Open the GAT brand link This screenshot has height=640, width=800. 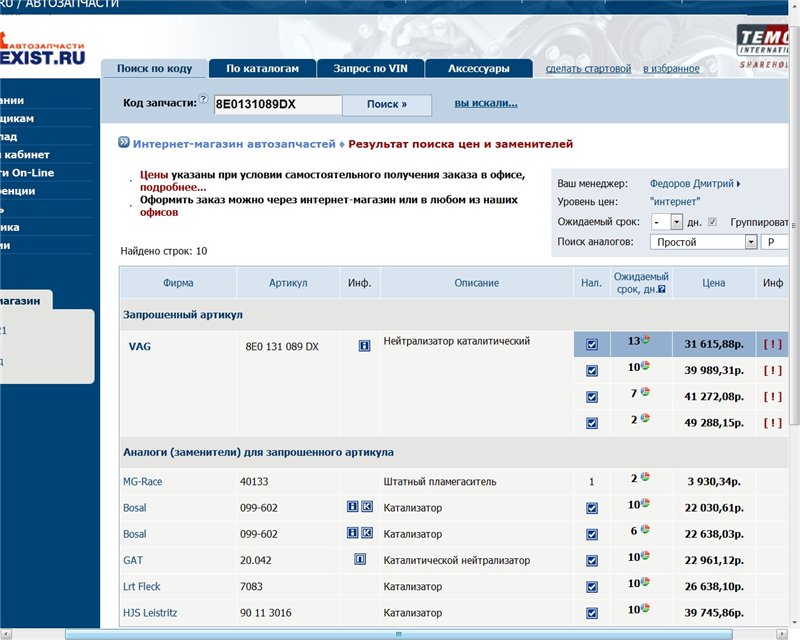[133, 560]
